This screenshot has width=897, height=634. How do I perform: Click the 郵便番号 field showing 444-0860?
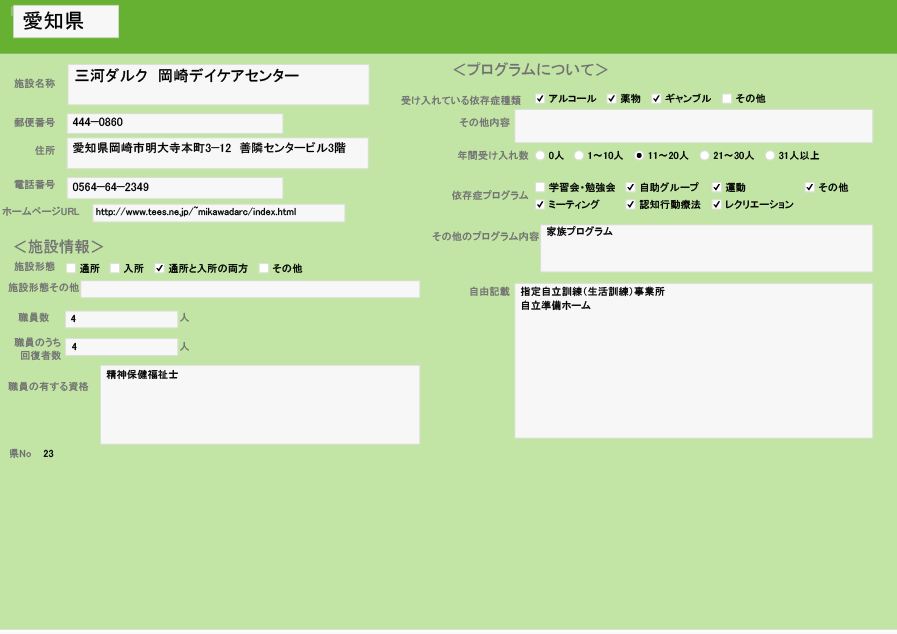pyautogui.click(x=174, y=123)
